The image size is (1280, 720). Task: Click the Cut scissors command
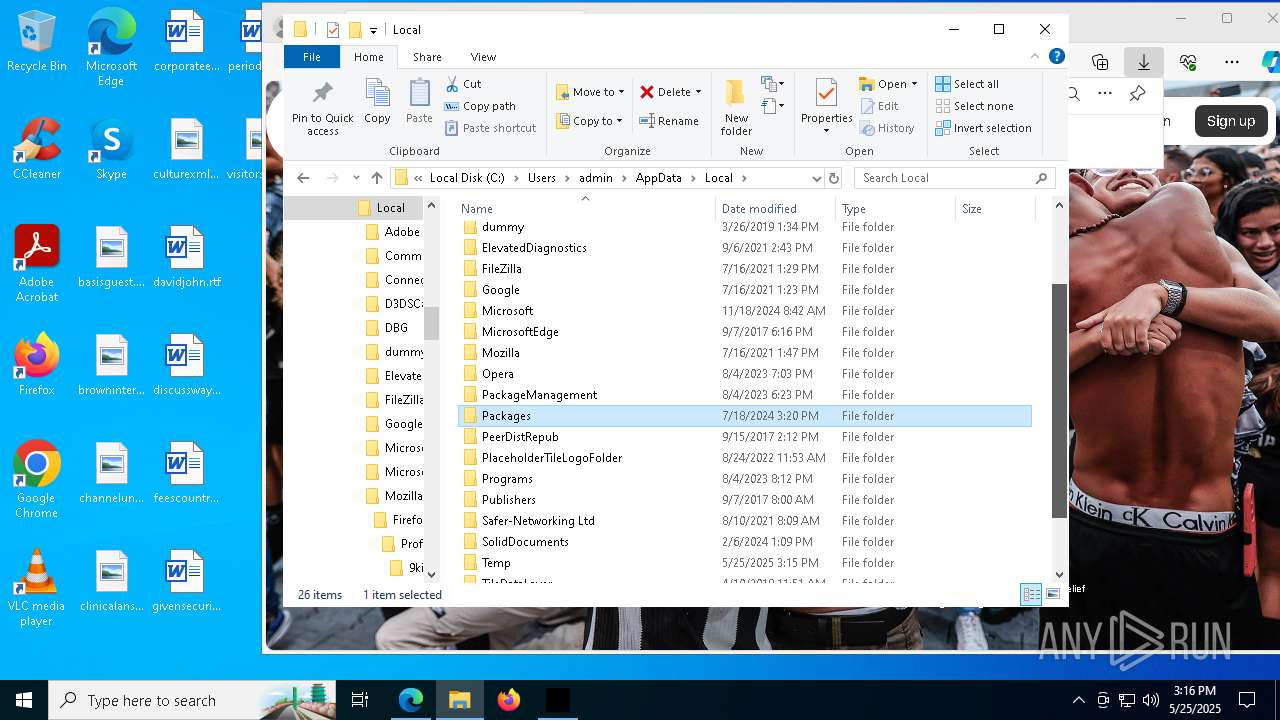point(463,84)
